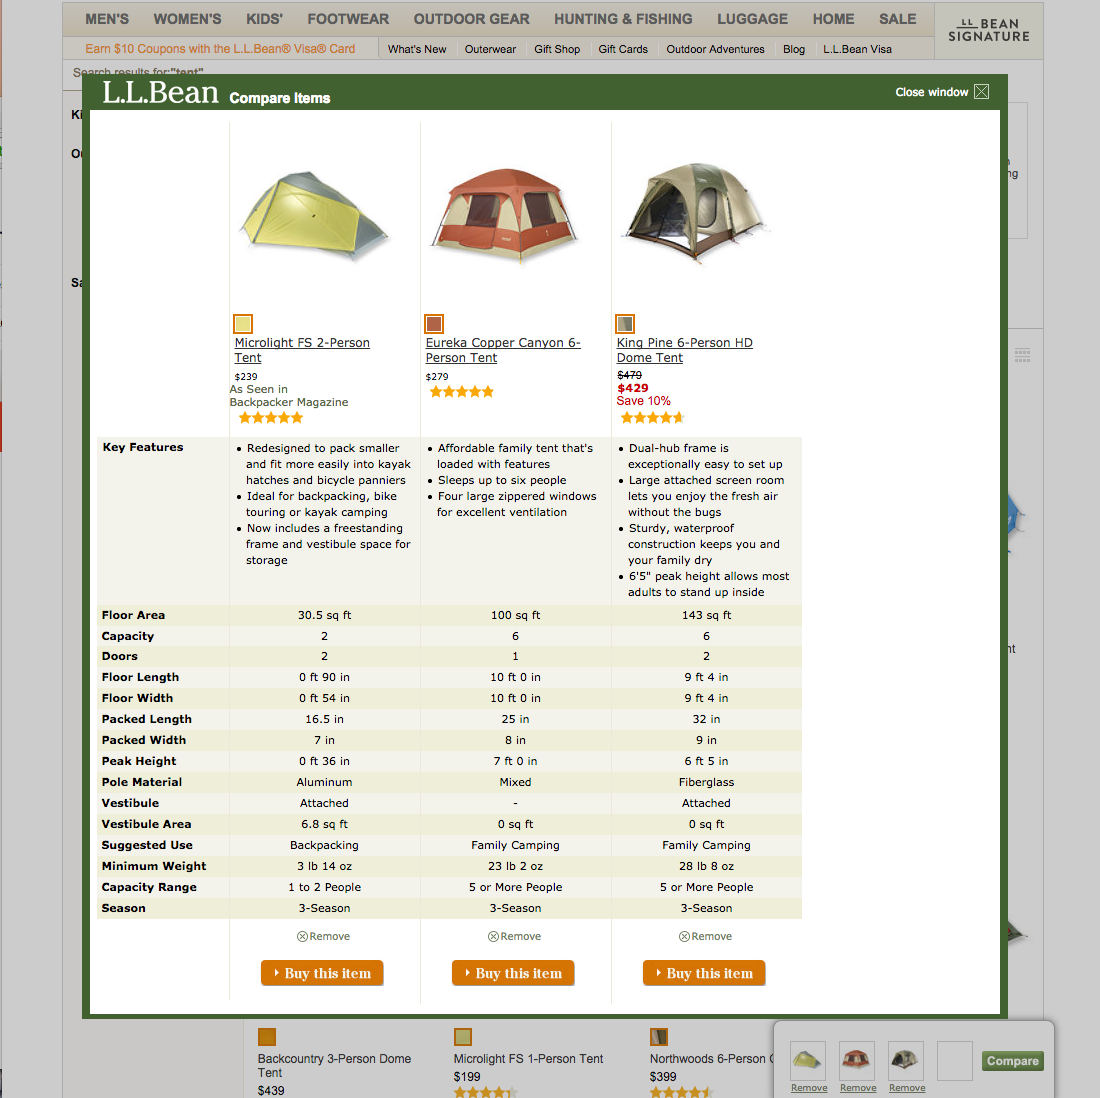Click Remove icon under Eureka Copper Canyon tent

tap(513, 936)
